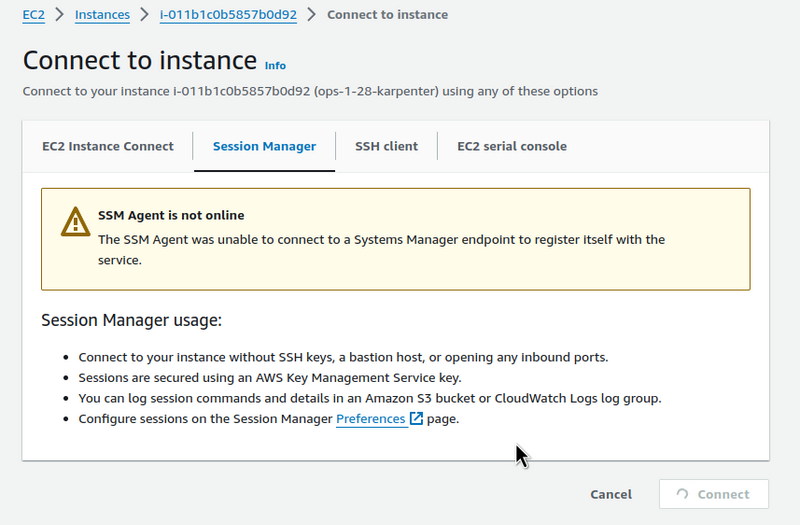
Task: Click the Cancel button
Action: 611,494
